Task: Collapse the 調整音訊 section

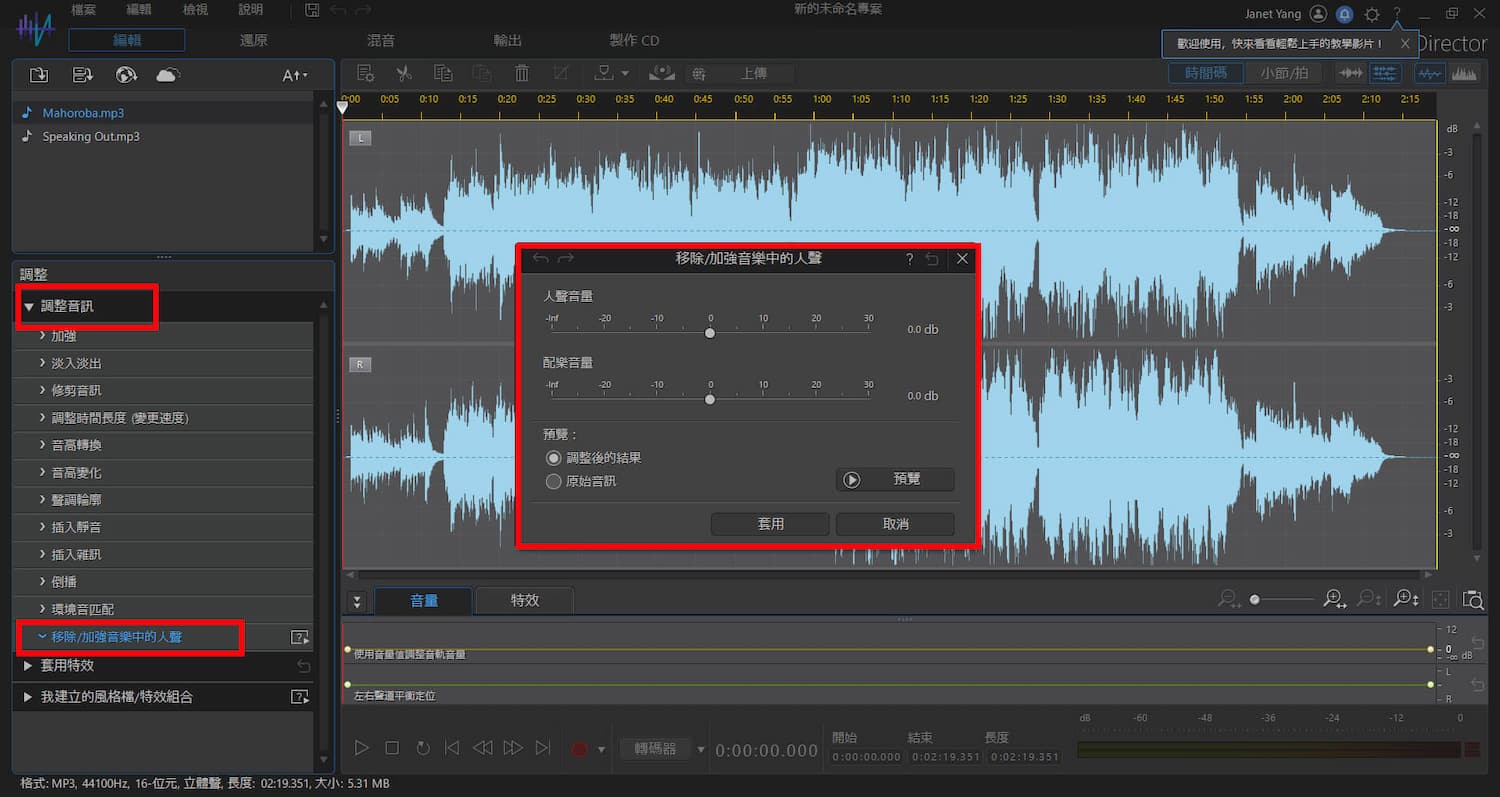Action: pos(28,307)
